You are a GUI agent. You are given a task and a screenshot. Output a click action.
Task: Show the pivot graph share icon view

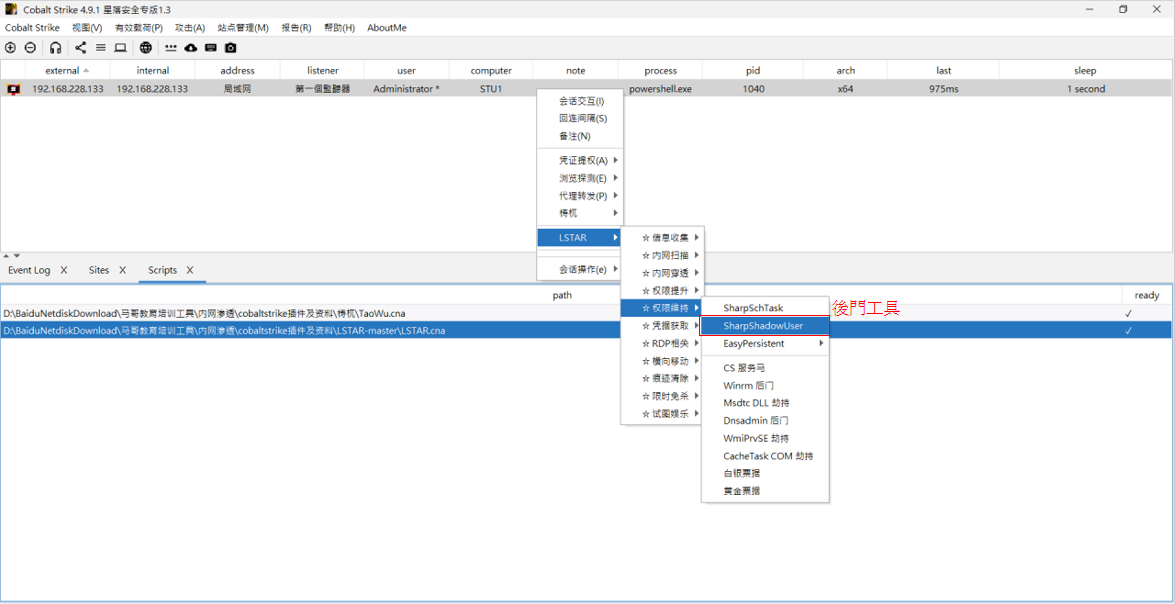coord(81,48)
